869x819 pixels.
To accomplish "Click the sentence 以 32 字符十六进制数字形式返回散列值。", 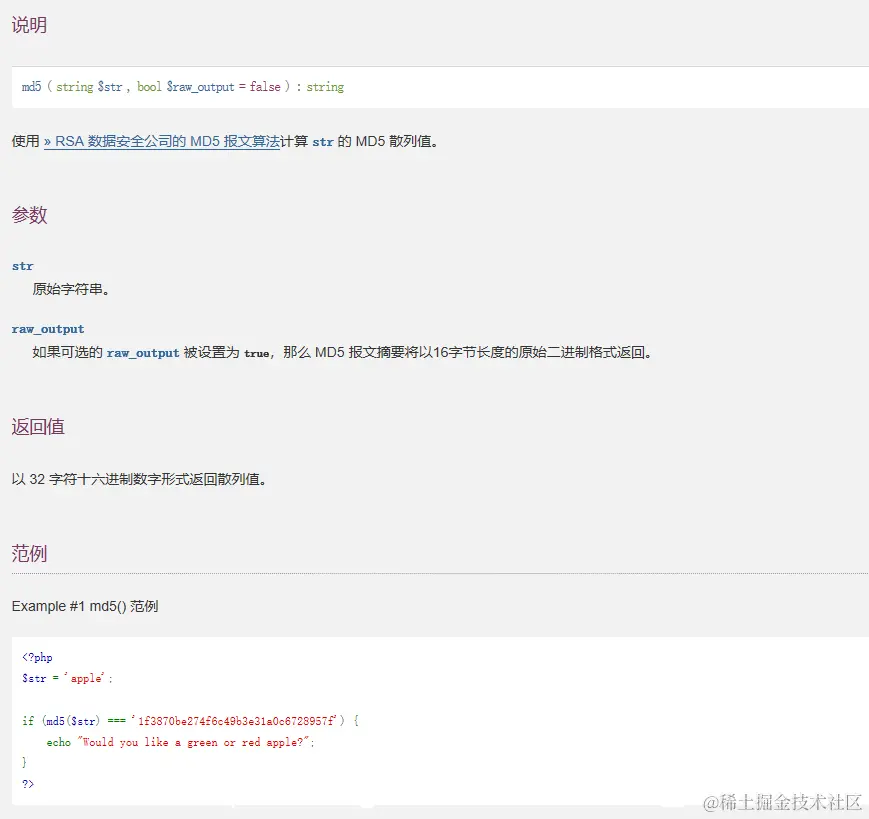I will click(139, 479).
